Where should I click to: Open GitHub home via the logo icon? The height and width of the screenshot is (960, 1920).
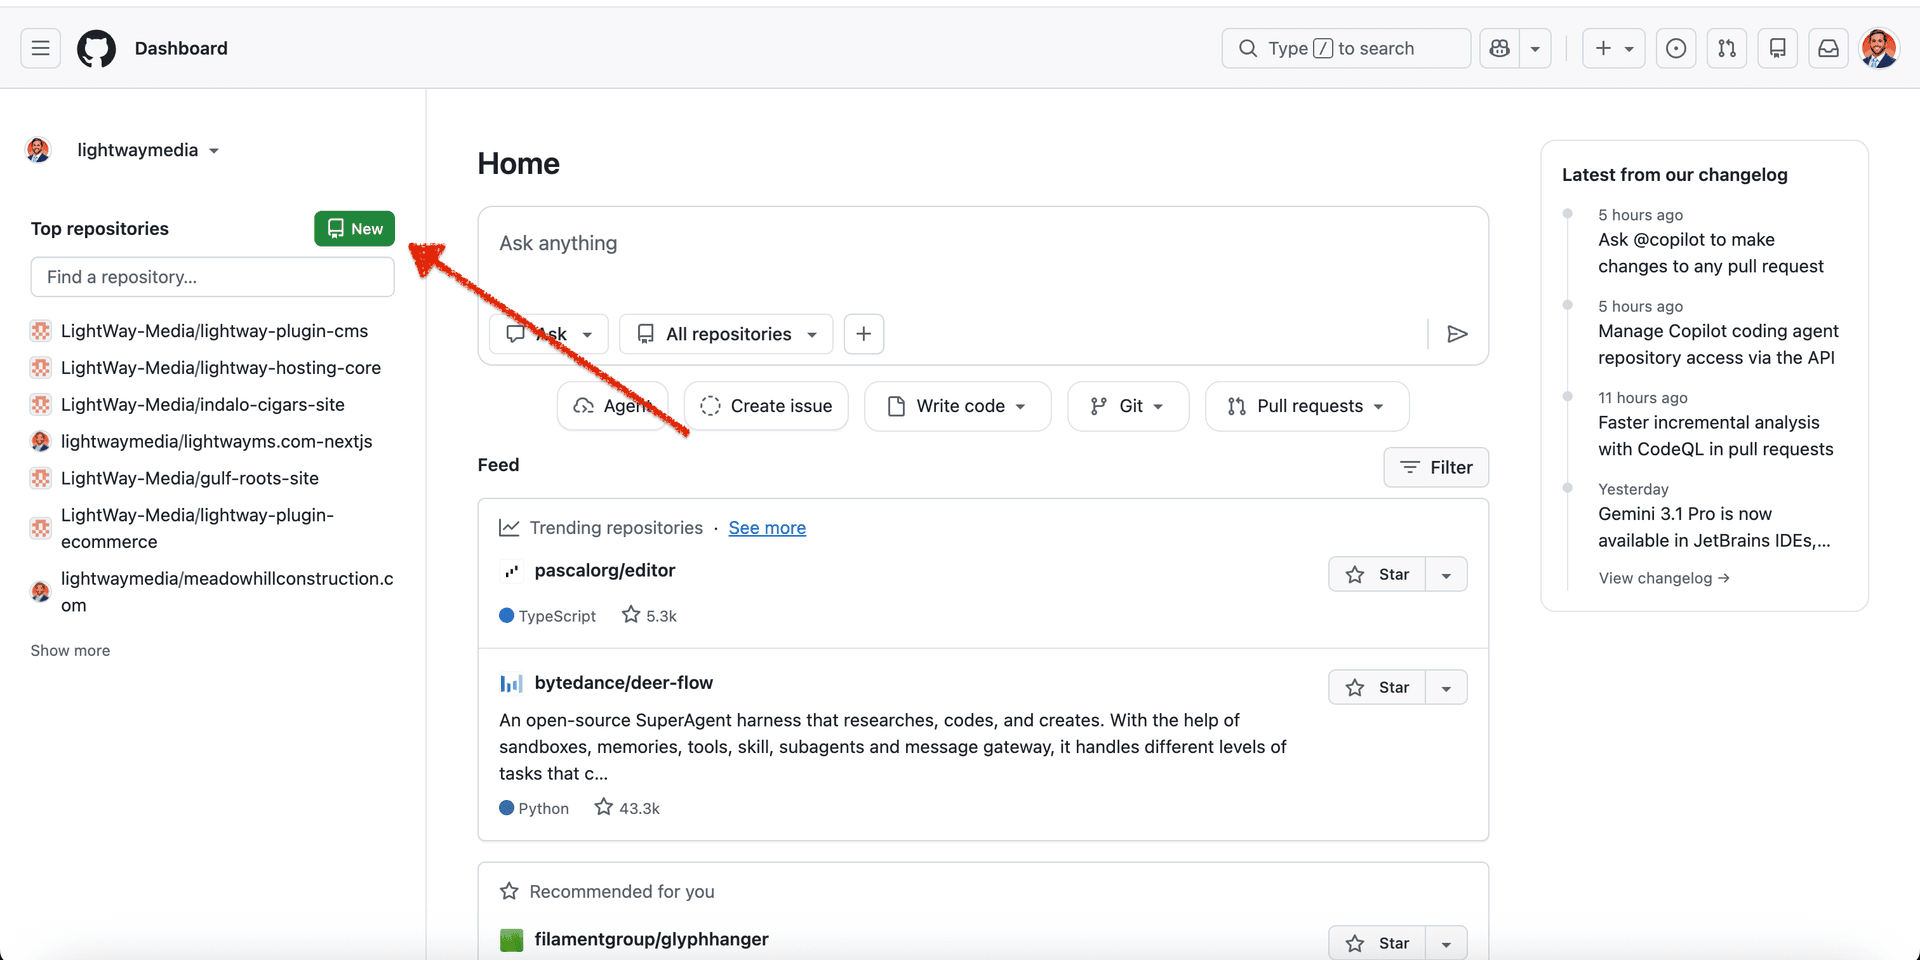tap(96, 48)
